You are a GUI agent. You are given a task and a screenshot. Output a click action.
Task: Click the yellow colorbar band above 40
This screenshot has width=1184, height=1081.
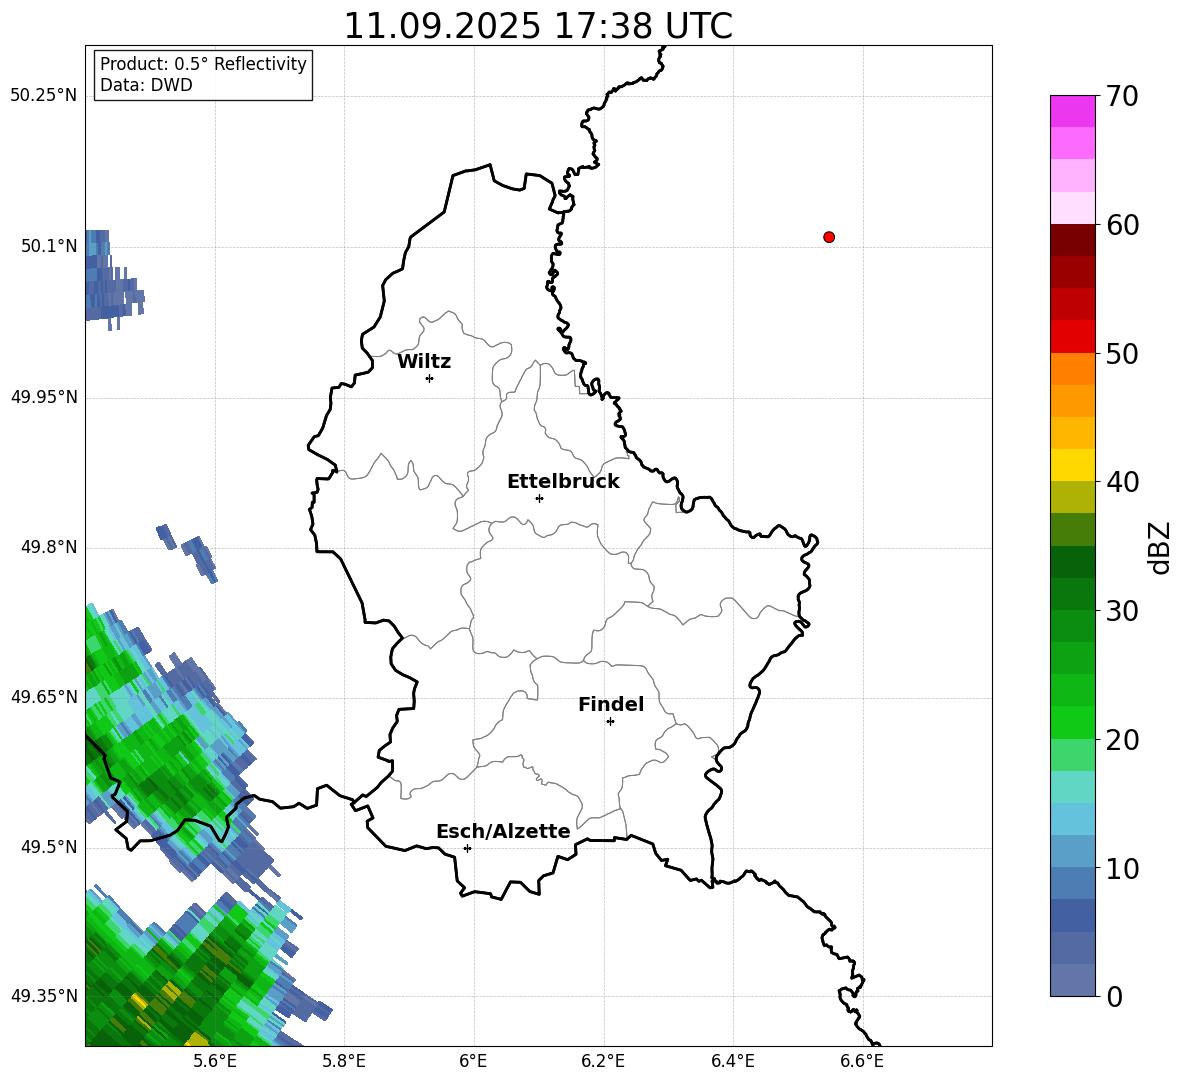1073,465
